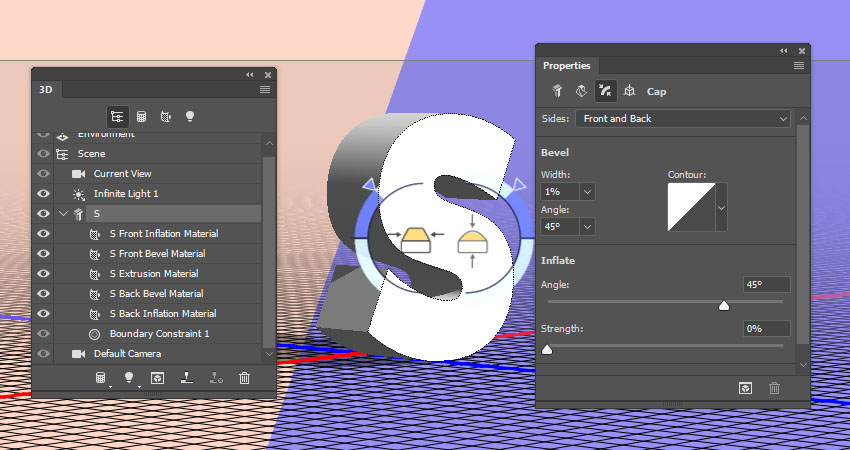Collapse the Properties panel with double arrows

[x=784, y=50]
